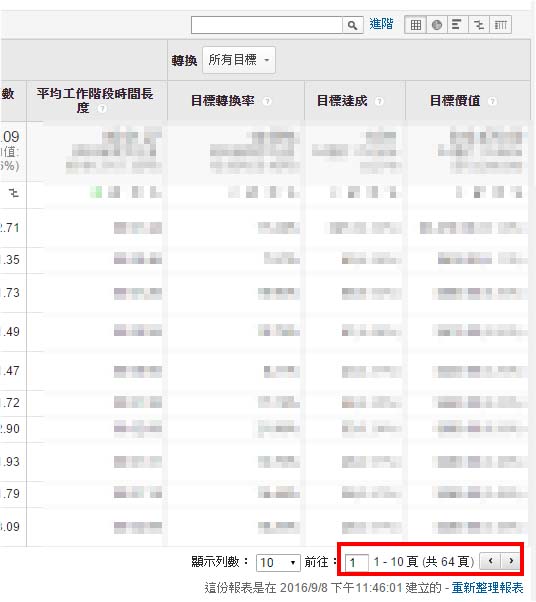Click the 前往 page number field

pos(356,563)
